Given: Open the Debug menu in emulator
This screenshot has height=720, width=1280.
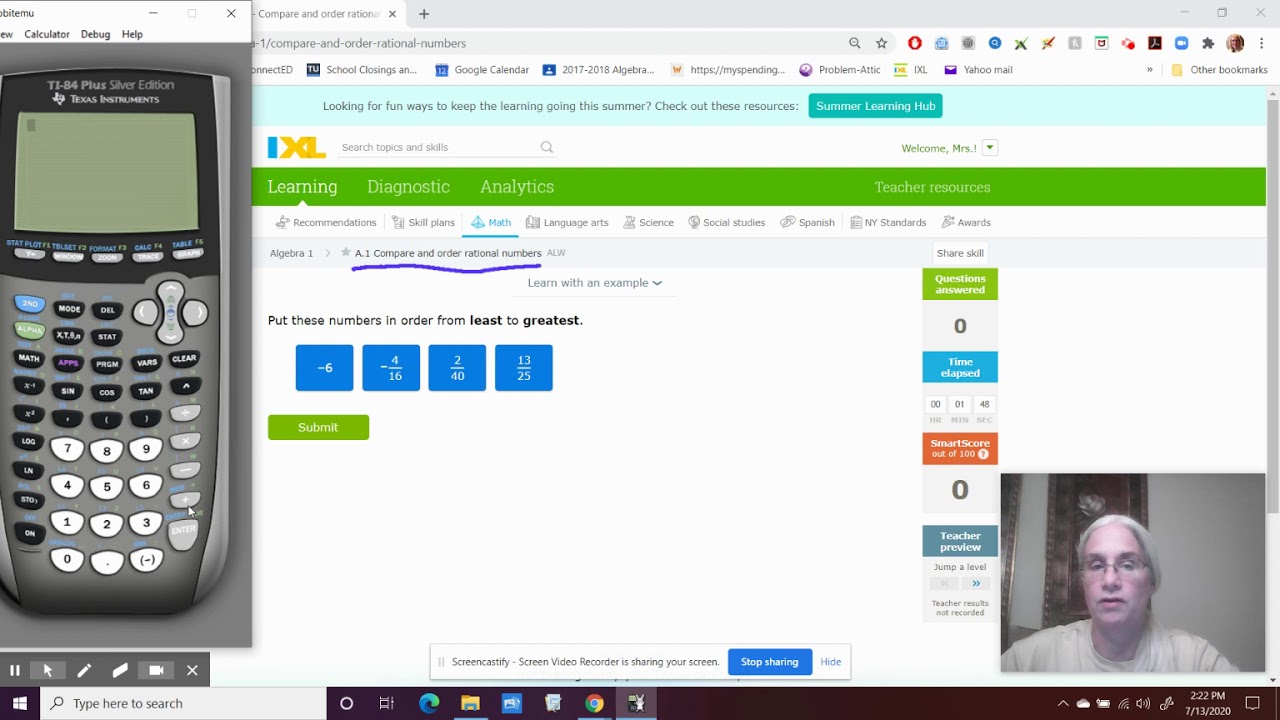Looking at the screenshot, I should coord(95,34).
